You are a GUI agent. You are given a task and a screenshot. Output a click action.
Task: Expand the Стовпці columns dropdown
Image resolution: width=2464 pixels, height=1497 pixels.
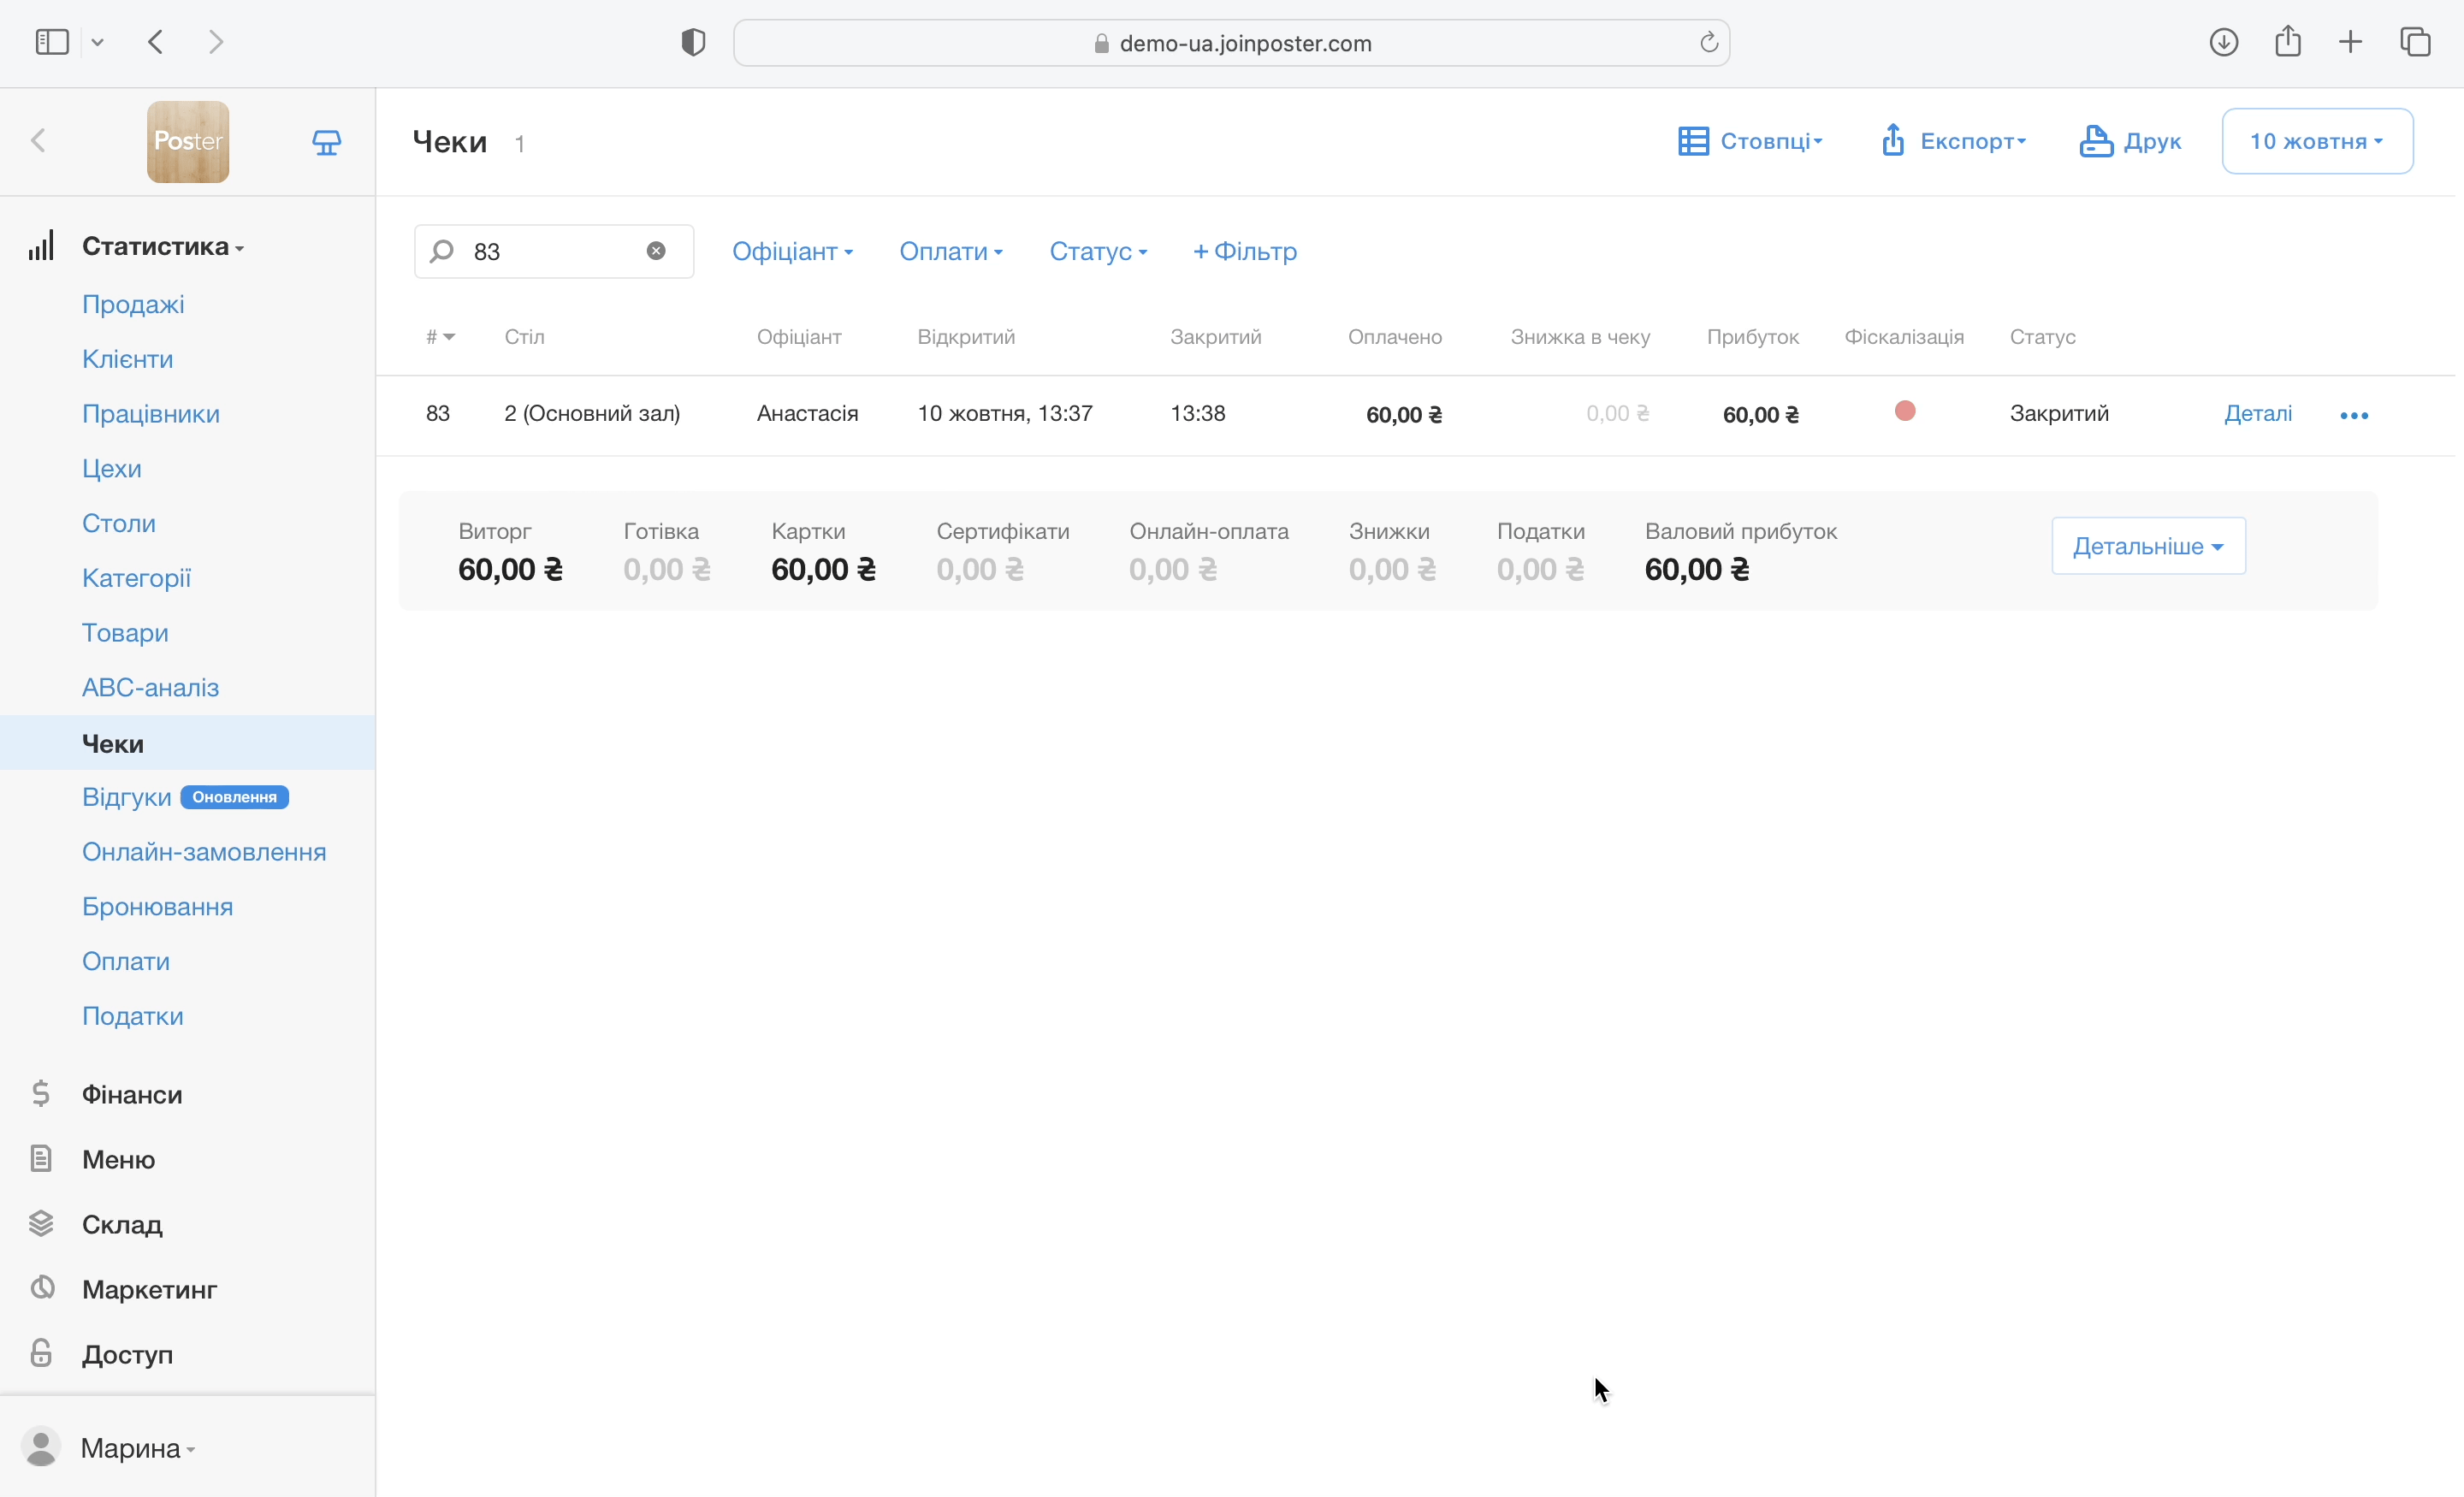point(1750,141)
